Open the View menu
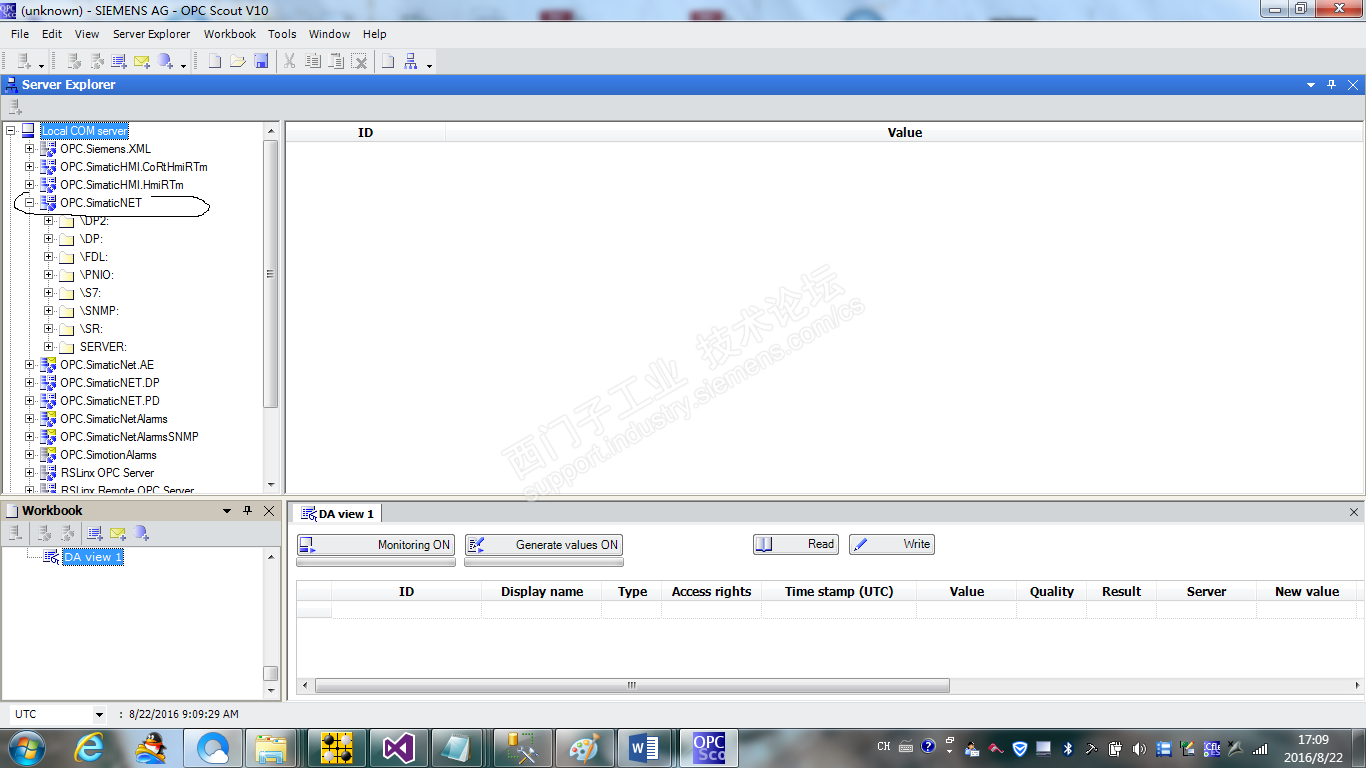Screen dimensions: 1366x768 pyautogui.click(x=87, y=34)
